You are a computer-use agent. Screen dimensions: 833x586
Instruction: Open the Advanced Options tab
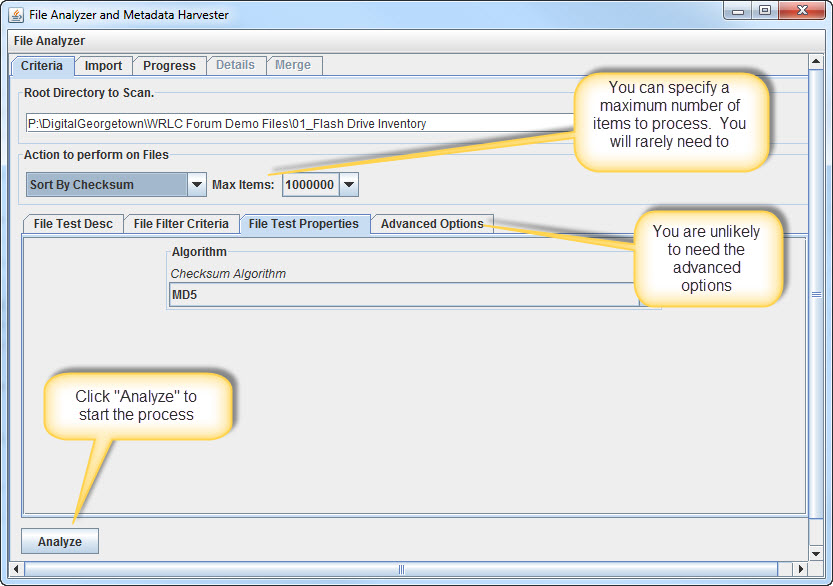[x=432, y=224]
